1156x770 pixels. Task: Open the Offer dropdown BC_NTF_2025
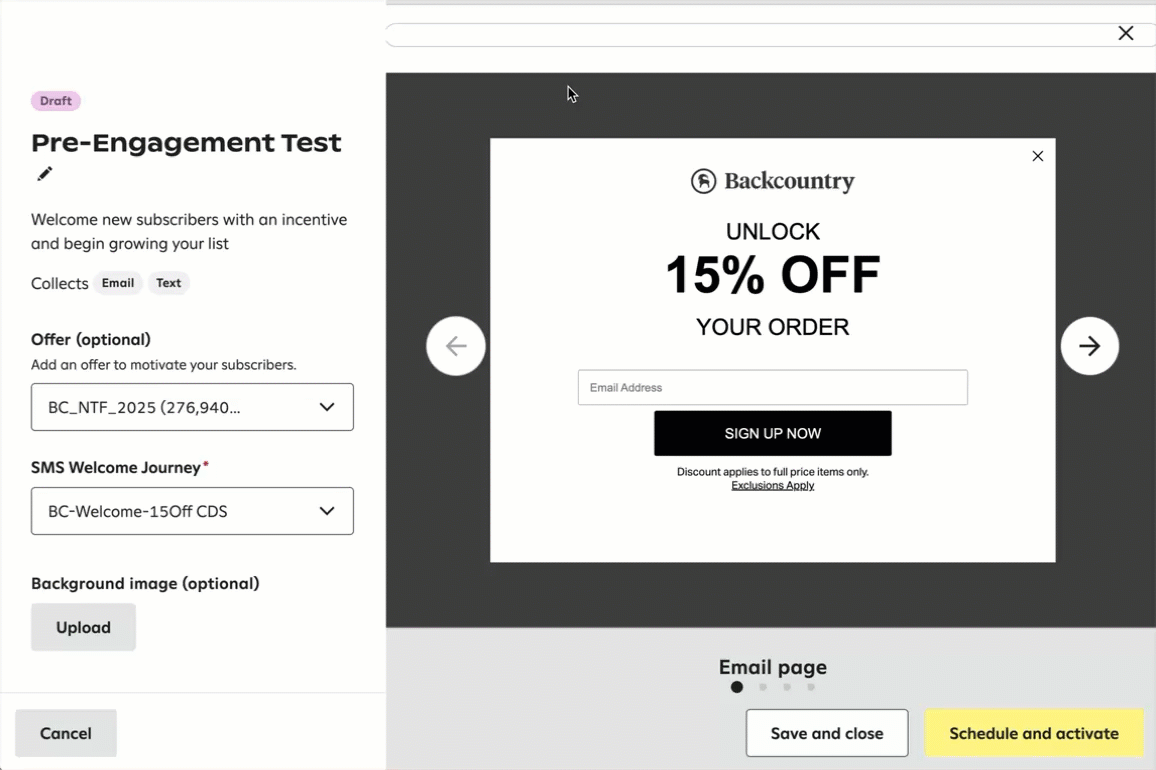click(x=192, y=407)
